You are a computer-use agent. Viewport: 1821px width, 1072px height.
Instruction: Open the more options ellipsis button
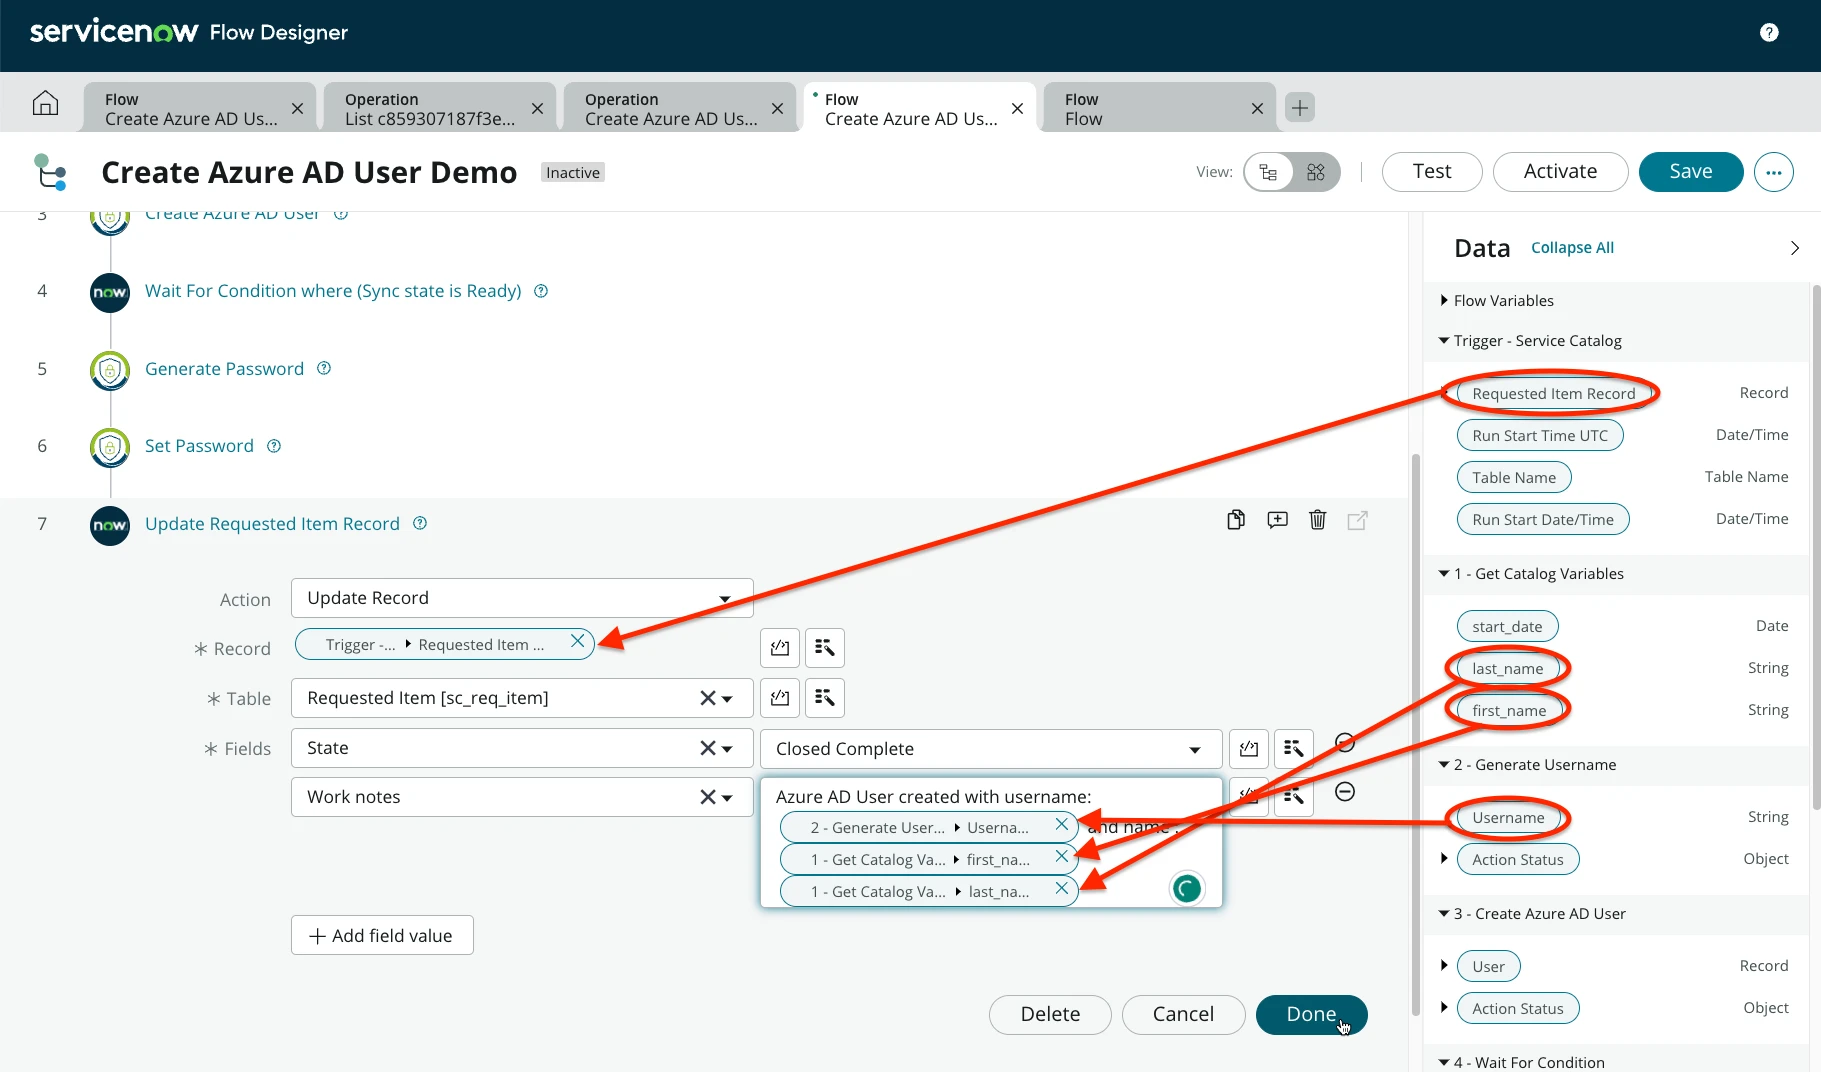[x=1773, y=172]
